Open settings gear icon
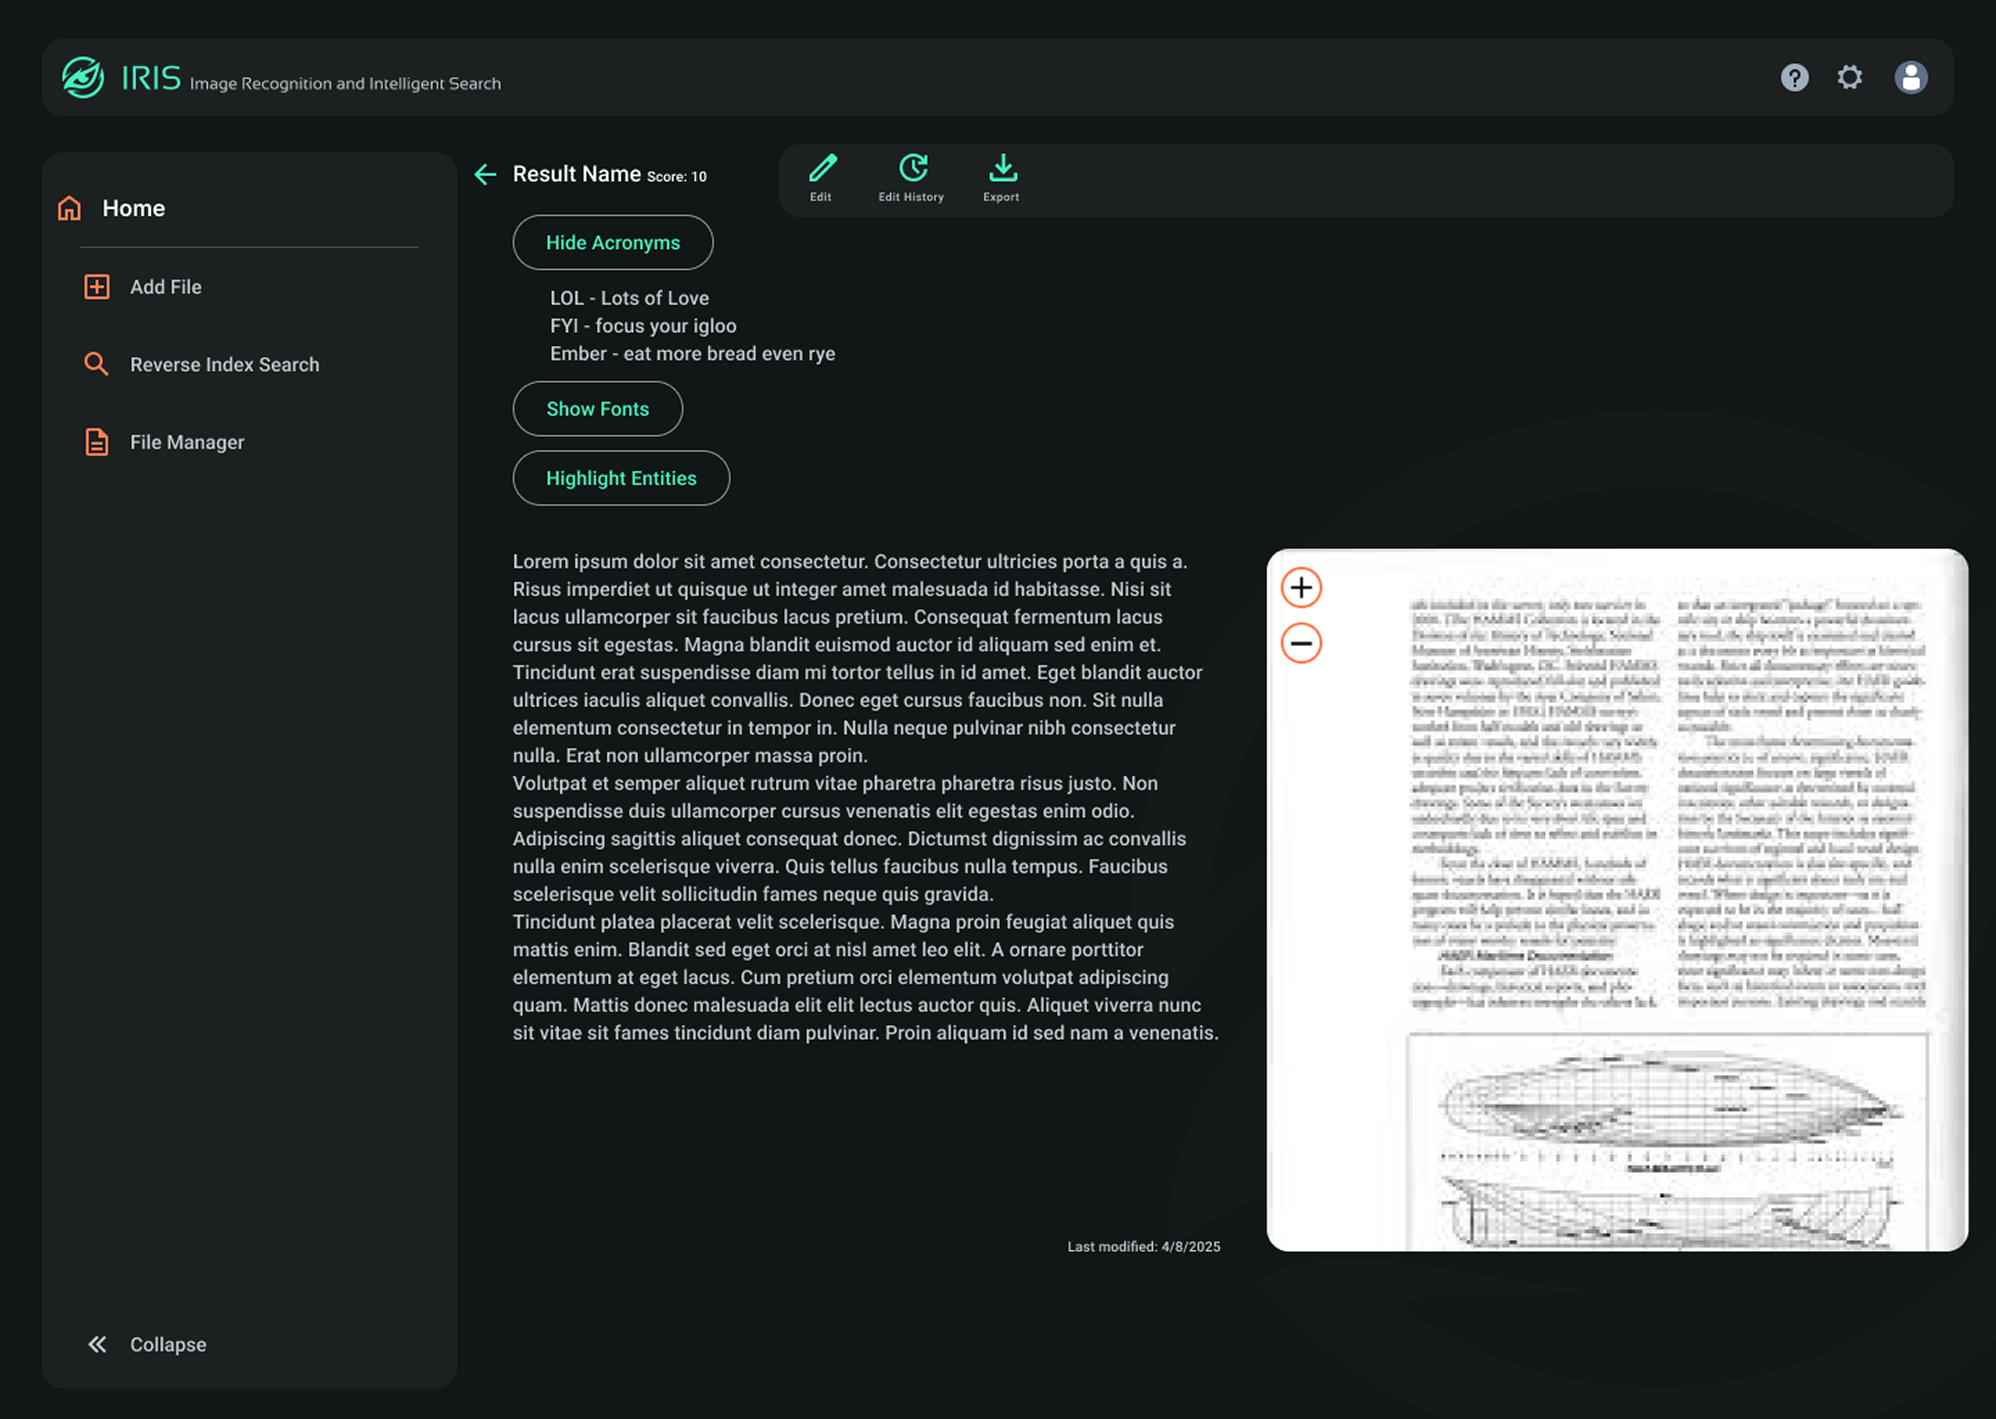 click(x=1850, y=78)
